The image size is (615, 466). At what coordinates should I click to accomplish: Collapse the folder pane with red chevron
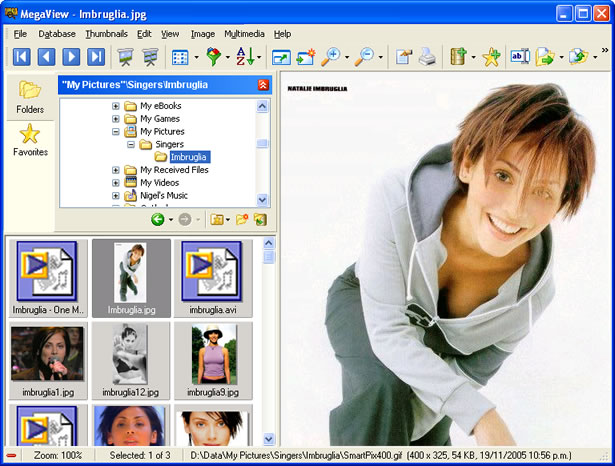click(263, 85)
